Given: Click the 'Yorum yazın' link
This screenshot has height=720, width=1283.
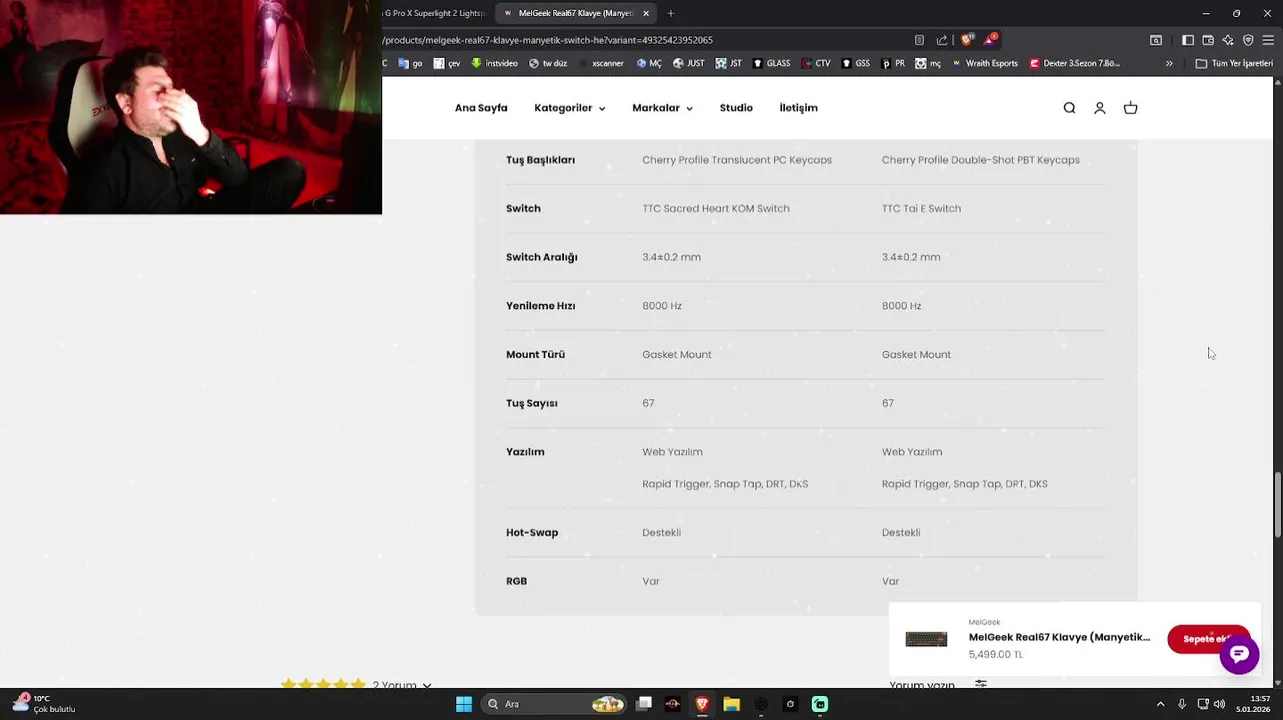Looking at the screenshot, I should click(922, 685).
